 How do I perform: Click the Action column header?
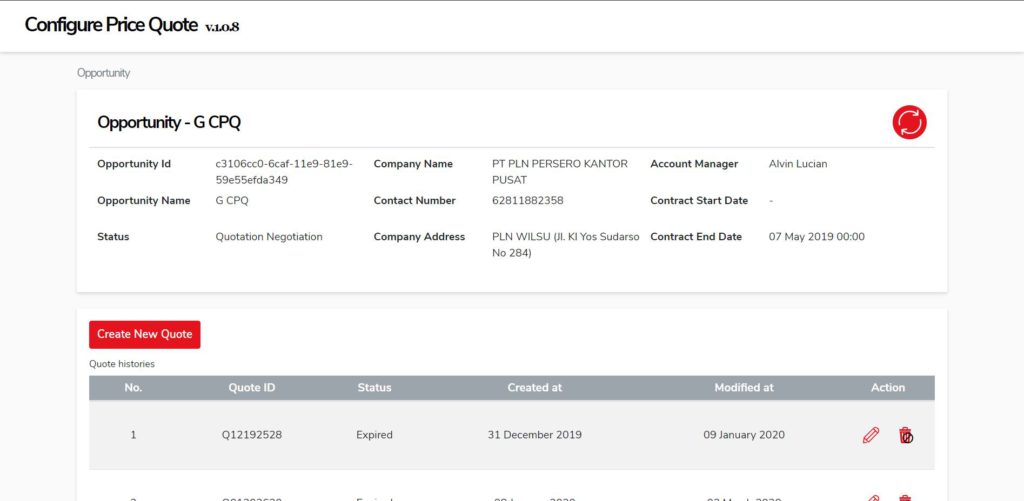click(x=888, y=387)
